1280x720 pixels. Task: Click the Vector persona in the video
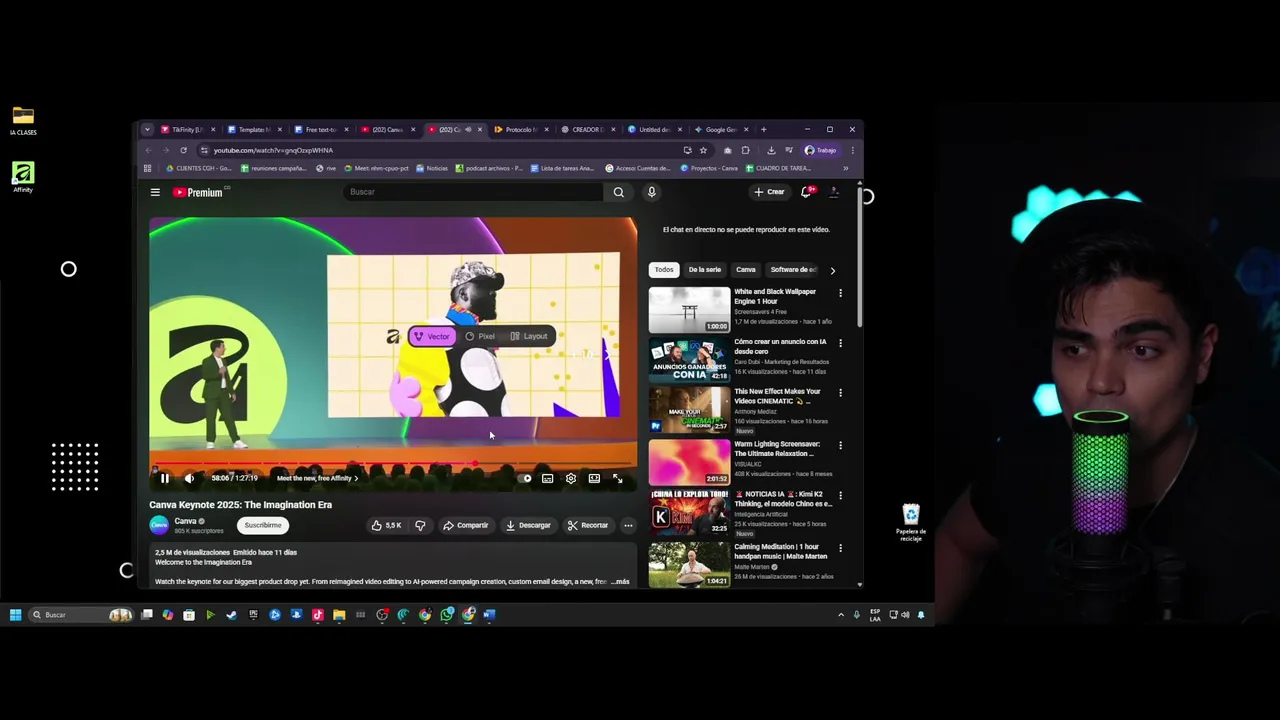click(x=432, y=336)
